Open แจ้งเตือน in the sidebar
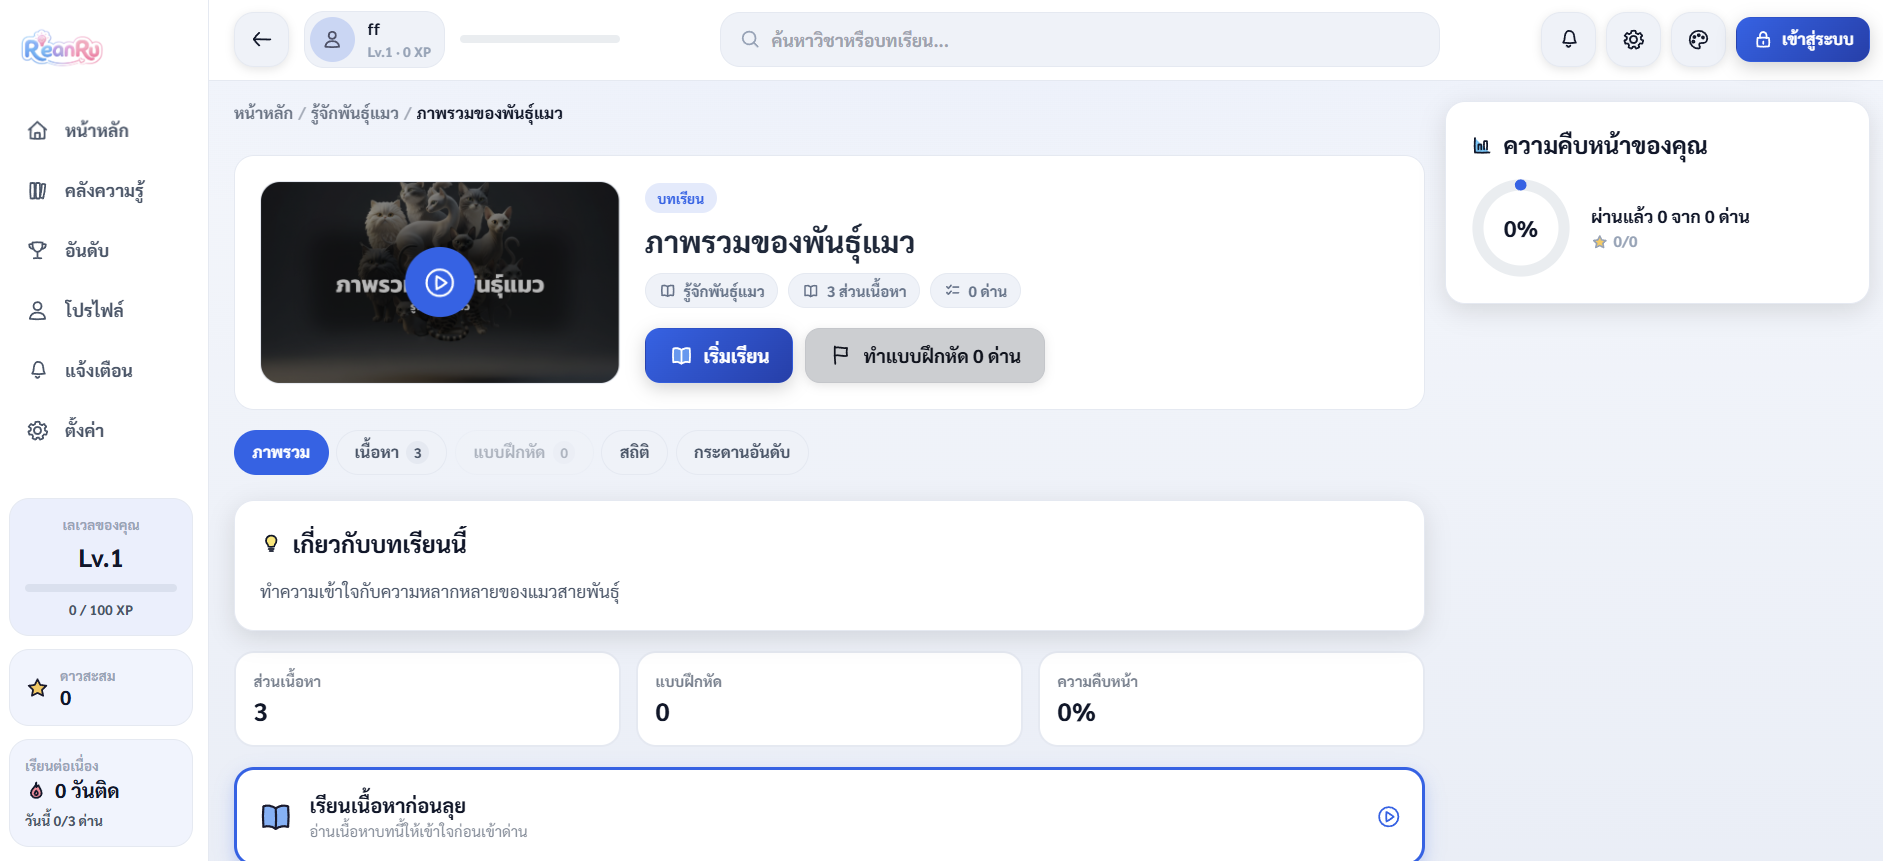Image resolution: width=1883 pixels, height=861 pixels. (x=101, y=371)
